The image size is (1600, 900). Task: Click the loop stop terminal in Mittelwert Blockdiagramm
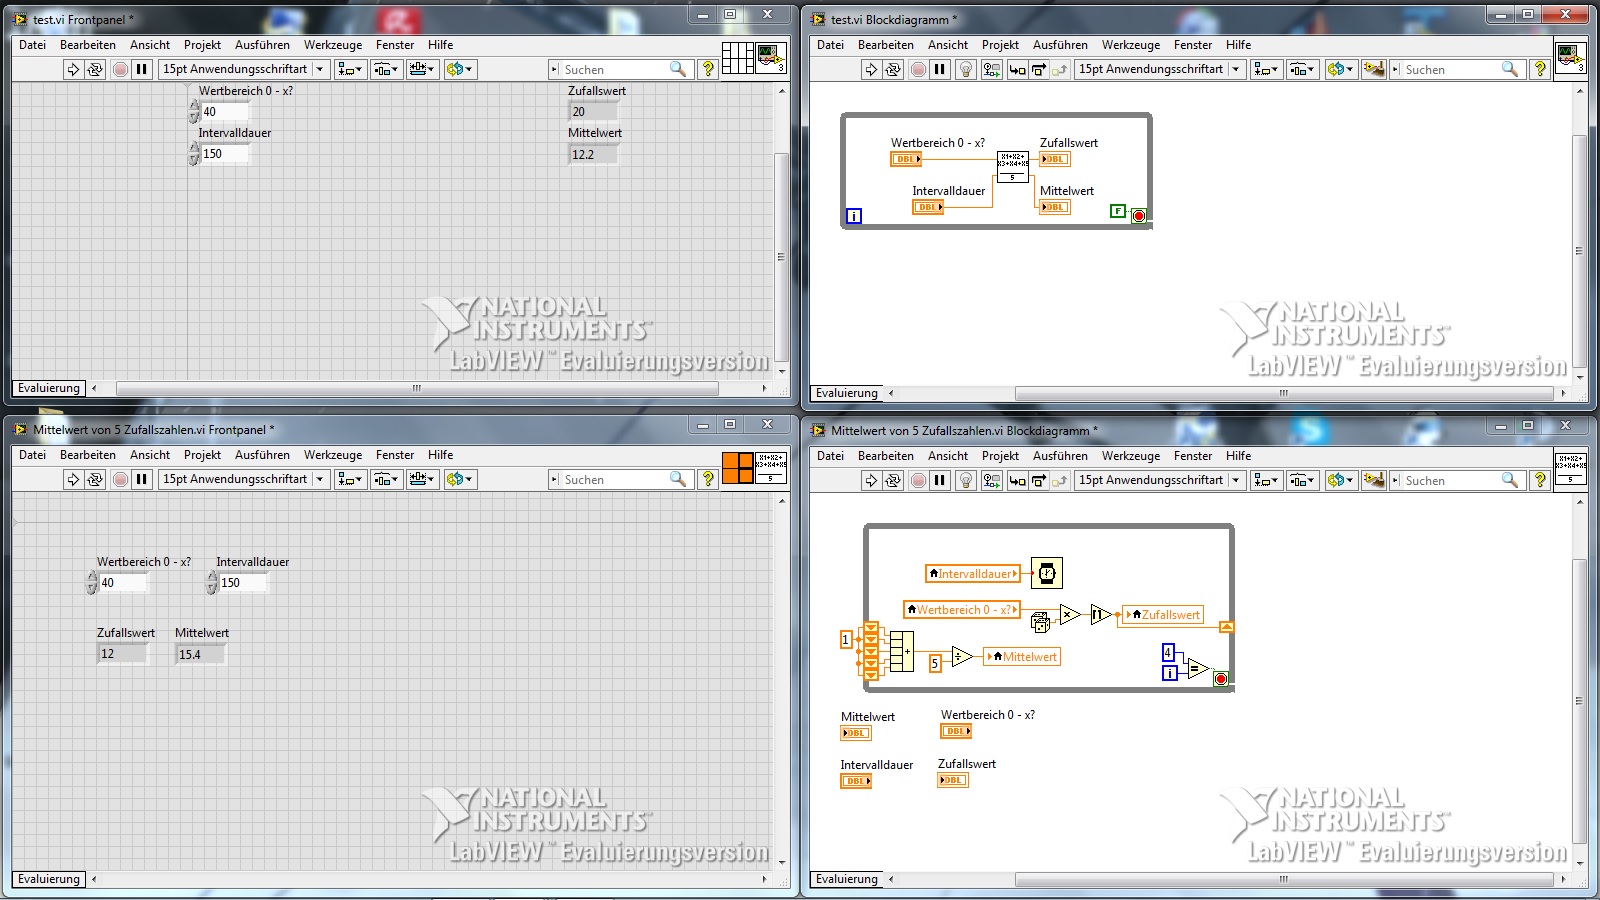pyautogui.click(x=1220, y=678)
